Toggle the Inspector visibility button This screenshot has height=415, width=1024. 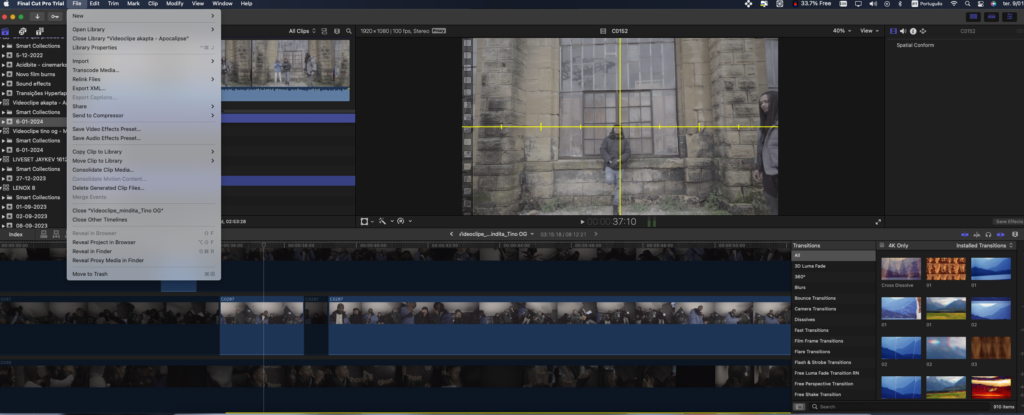pos(1011,16)
